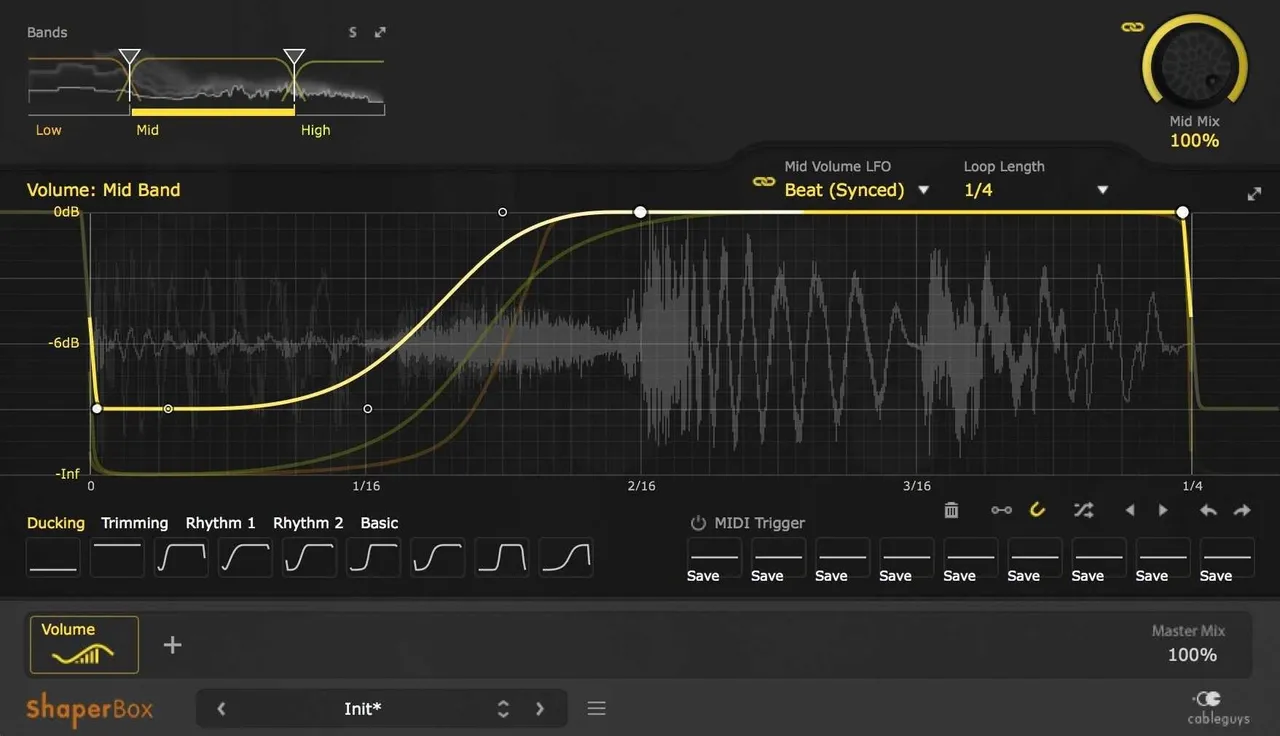Click the Low/Mid band split handle

tap(130, 58)
